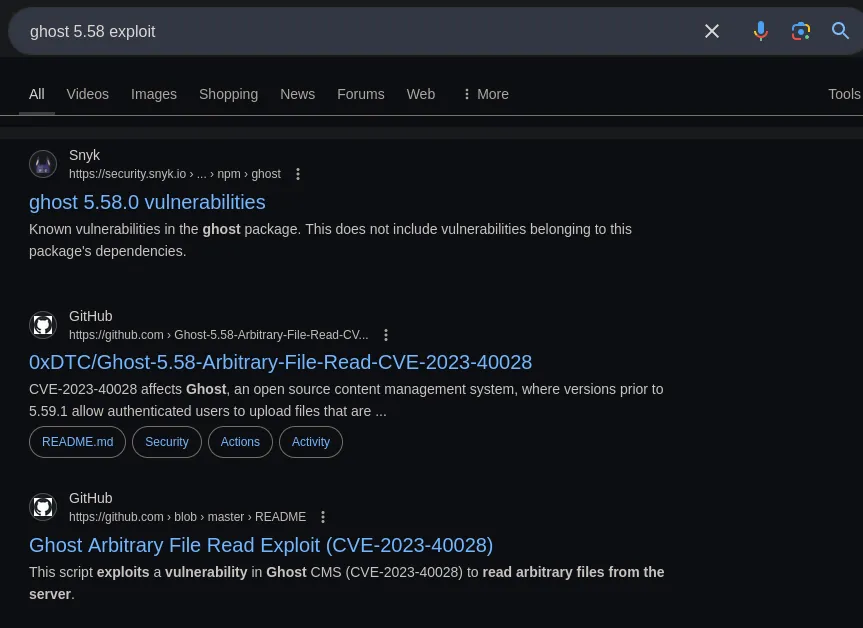Open ghost 5.58.0 vulnerabilities link
This screenshot has width=863, height=628.
click(x=147, y=202)
